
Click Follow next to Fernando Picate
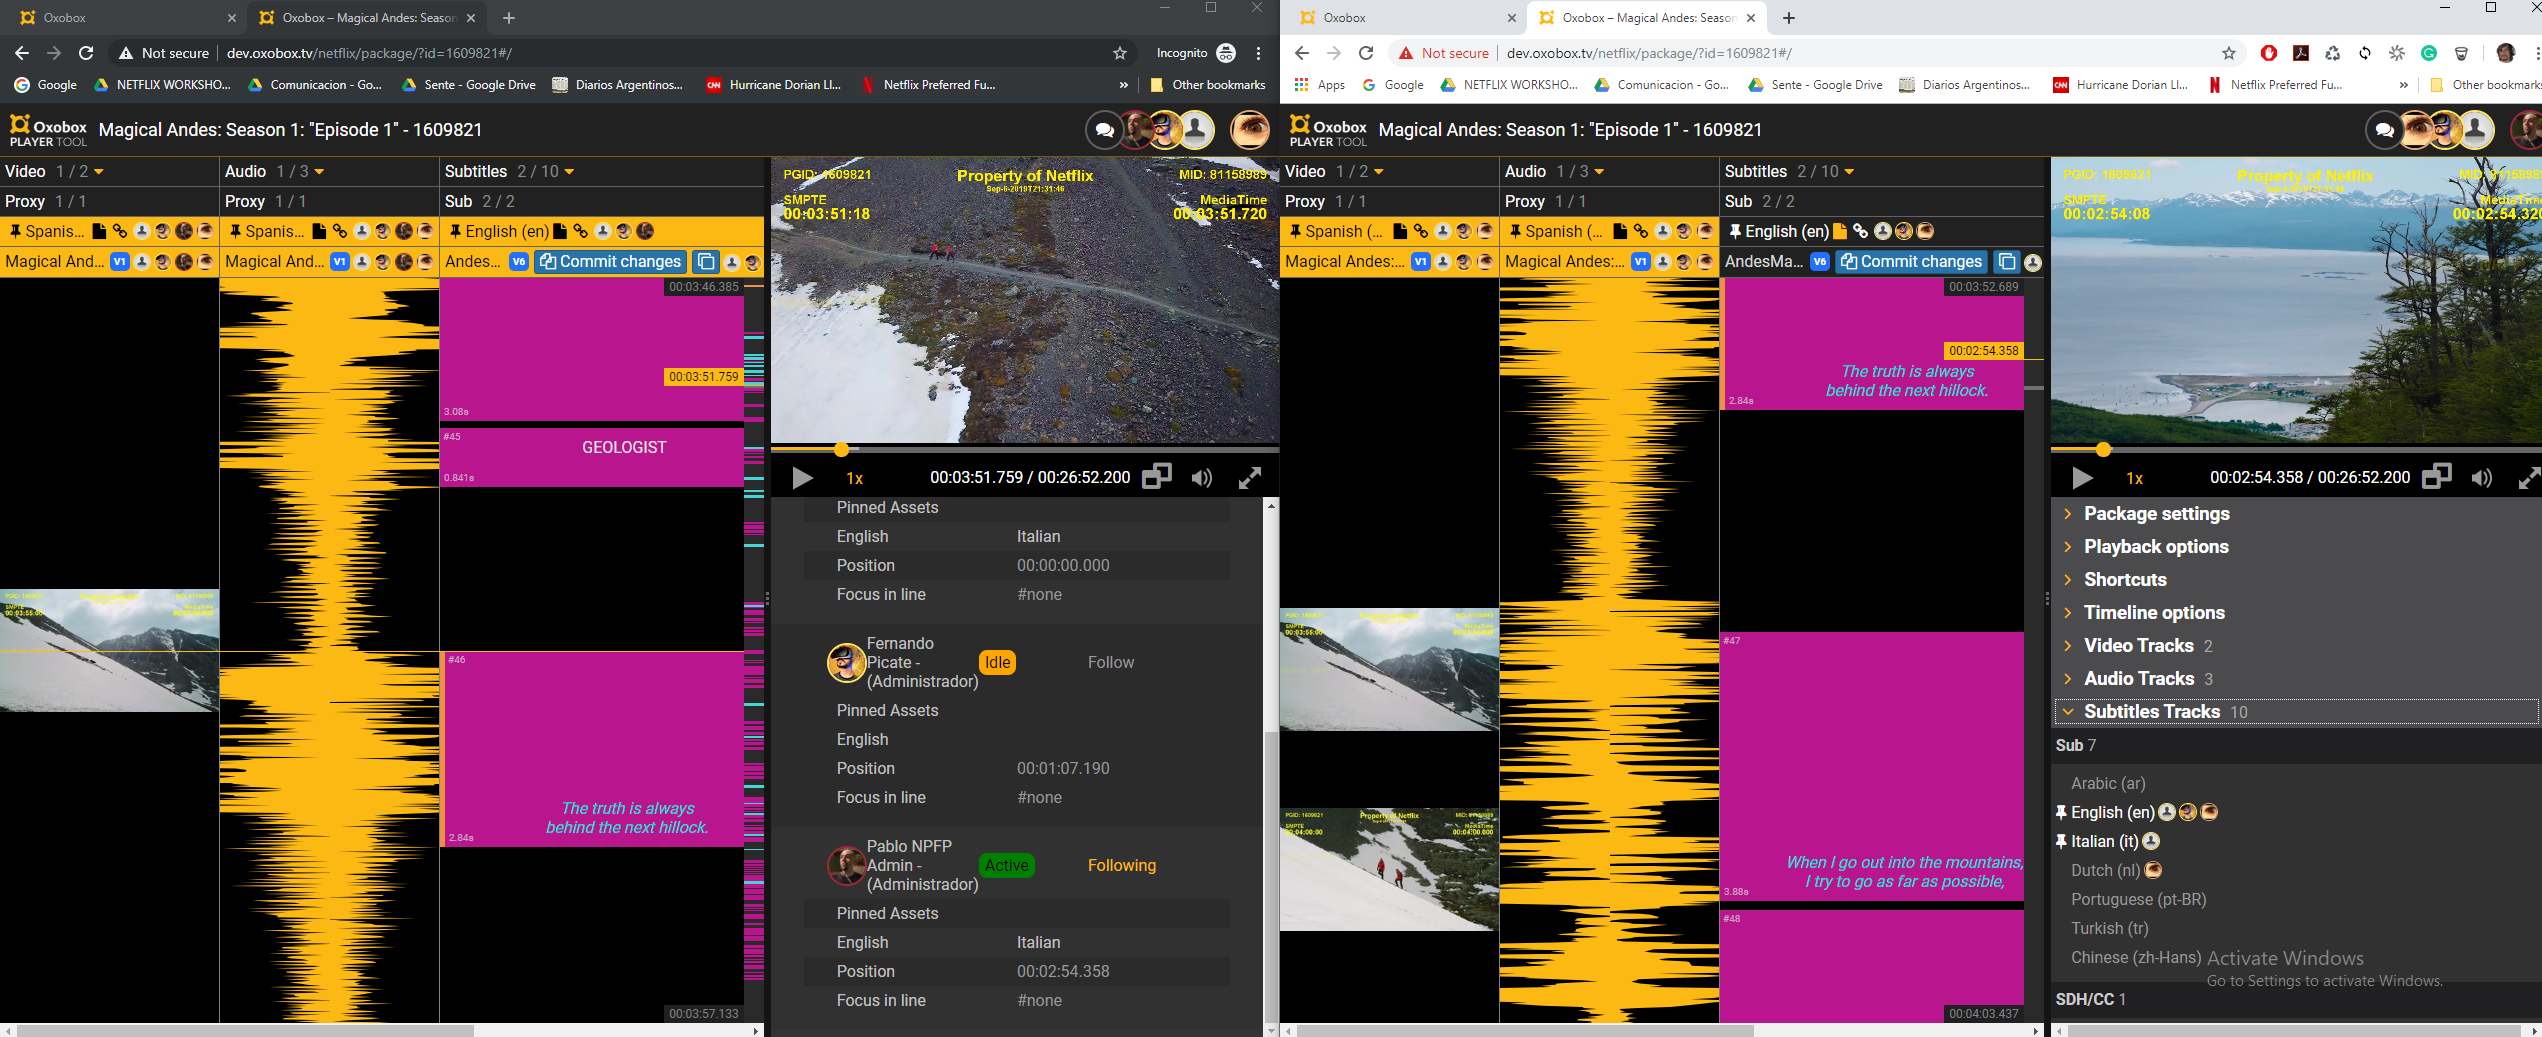click(x=1110, y=662)
